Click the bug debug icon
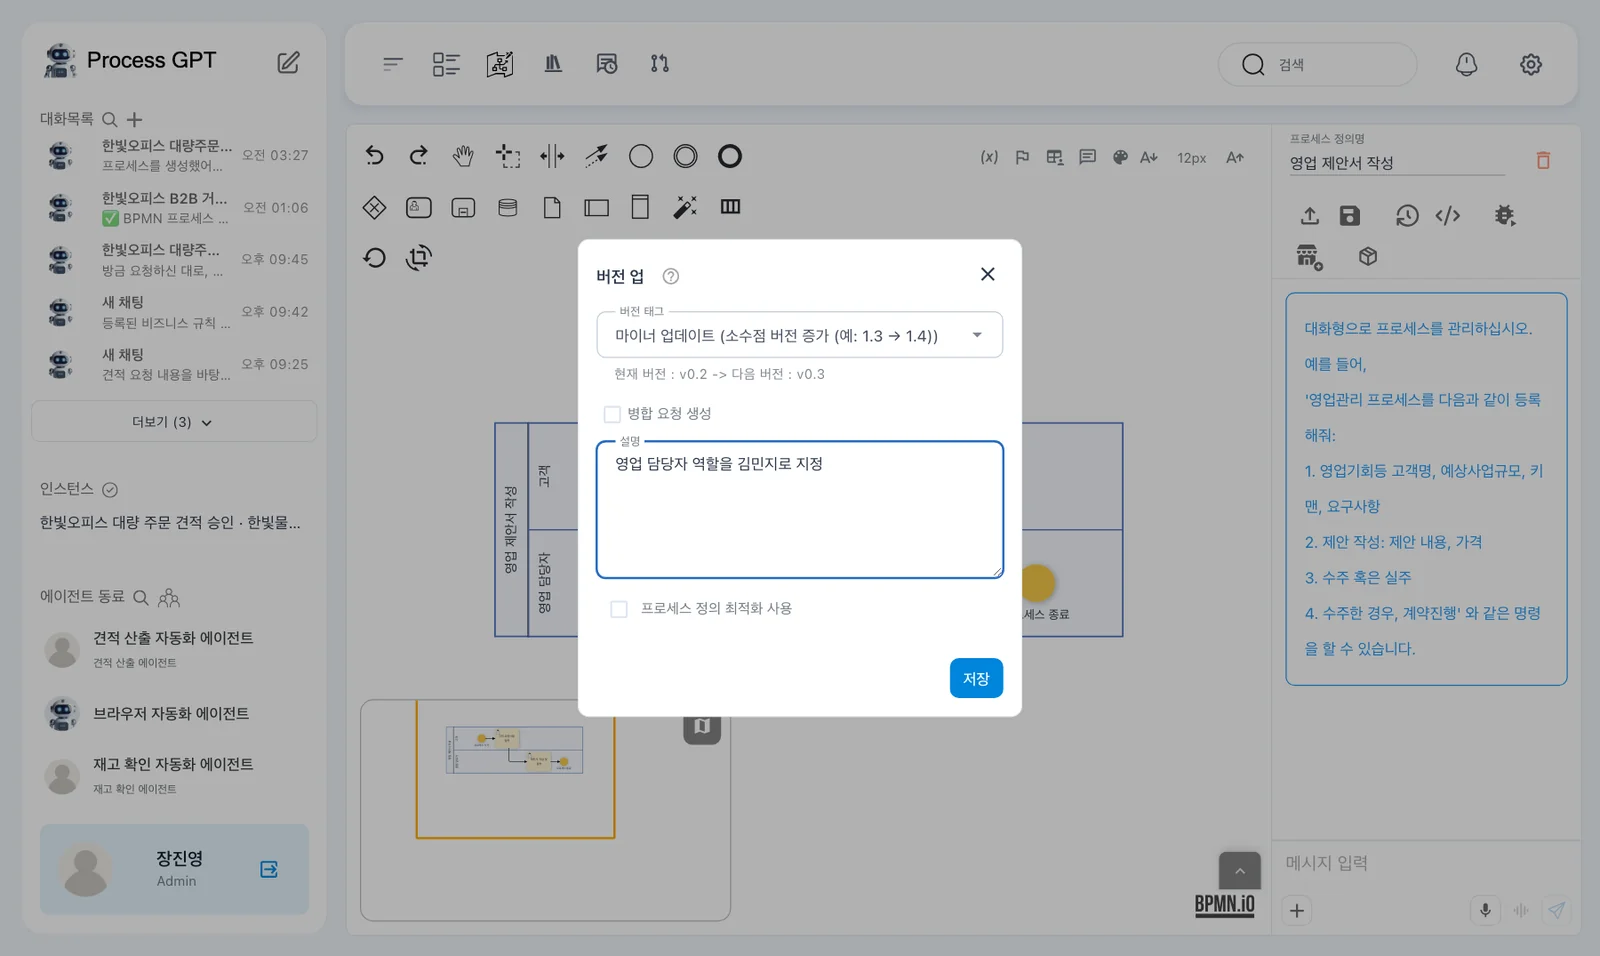The width and height of the screenshot is (1600, 956). (x=1504, y=215)
